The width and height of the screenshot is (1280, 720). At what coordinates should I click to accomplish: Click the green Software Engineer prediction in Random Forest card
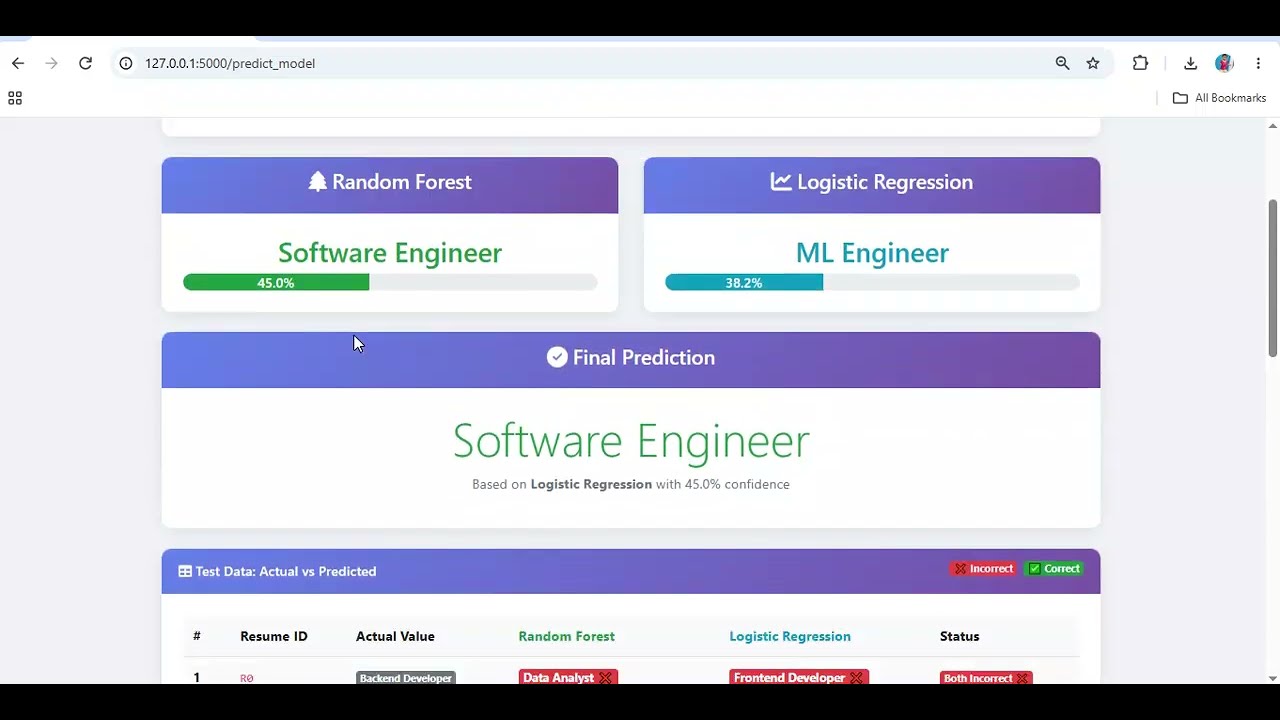(x=390, y=253)
